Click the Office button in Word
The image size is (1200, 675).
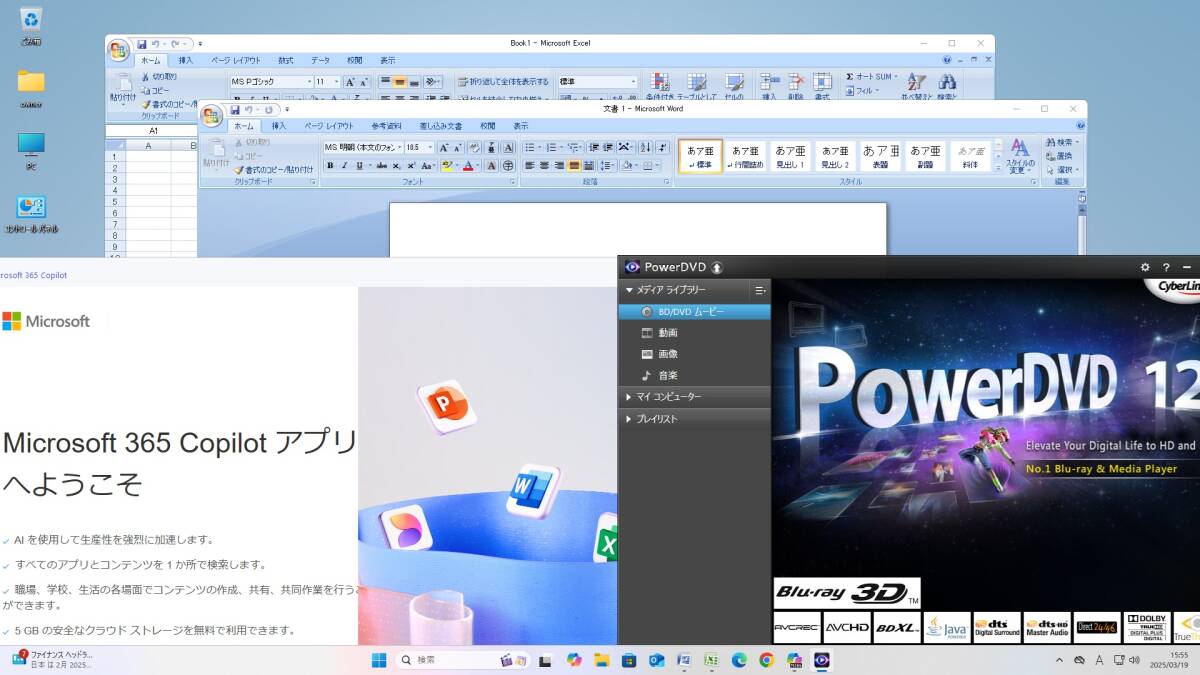click(x=213, y=115)
